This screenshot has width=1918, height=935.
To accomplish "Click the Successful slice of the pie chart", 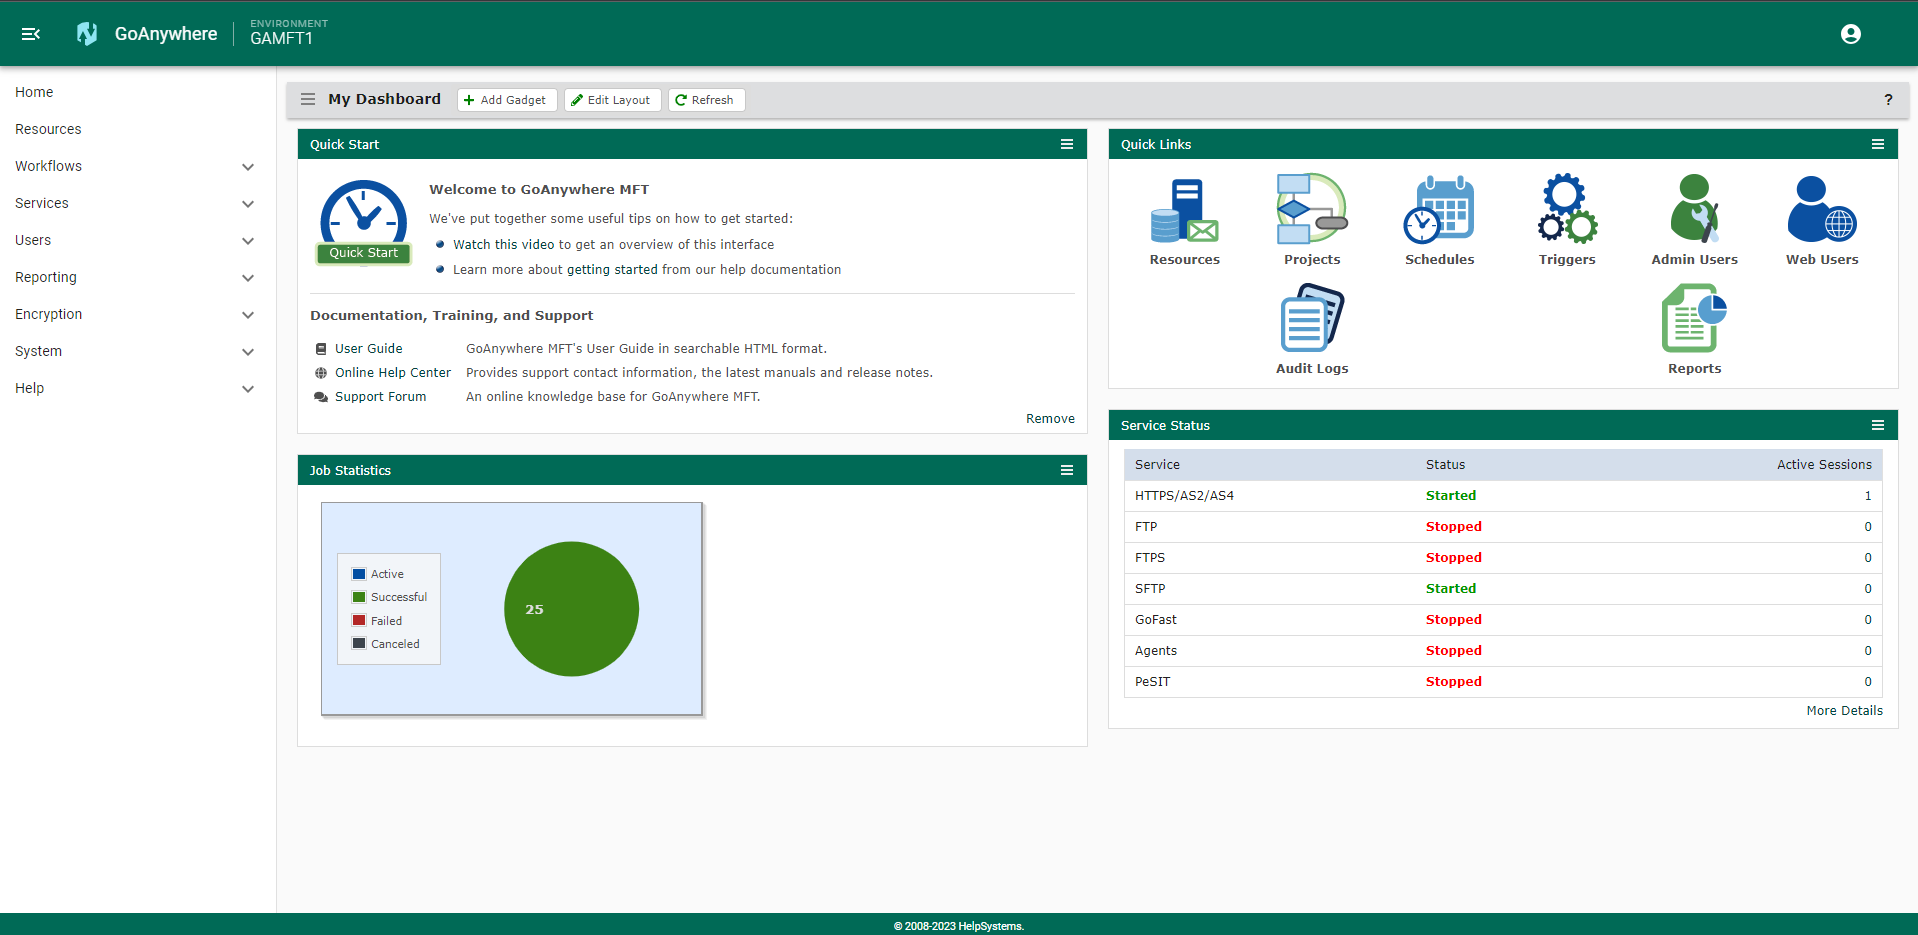I will 571,608.
